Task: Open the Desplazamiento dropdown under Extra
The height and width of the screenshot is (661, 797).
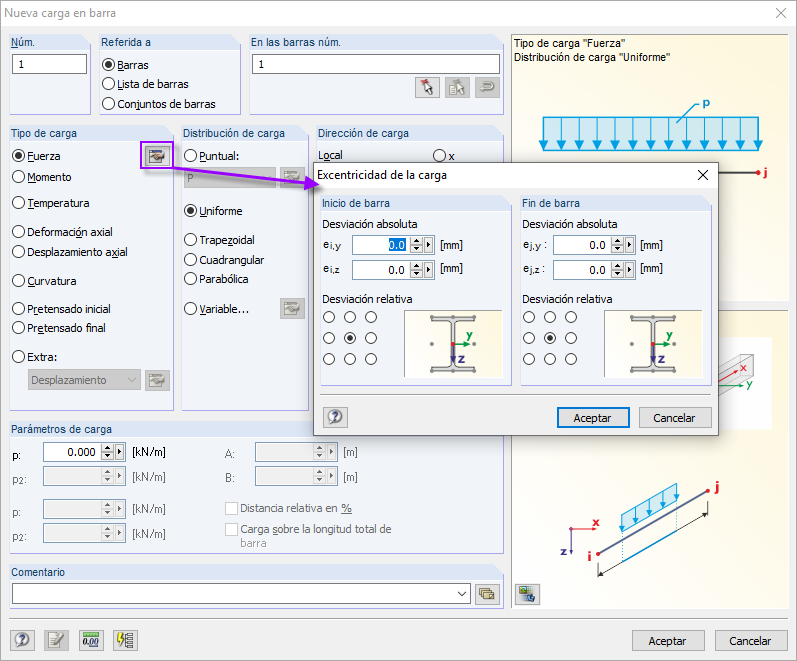Action: tap(84, 380)
